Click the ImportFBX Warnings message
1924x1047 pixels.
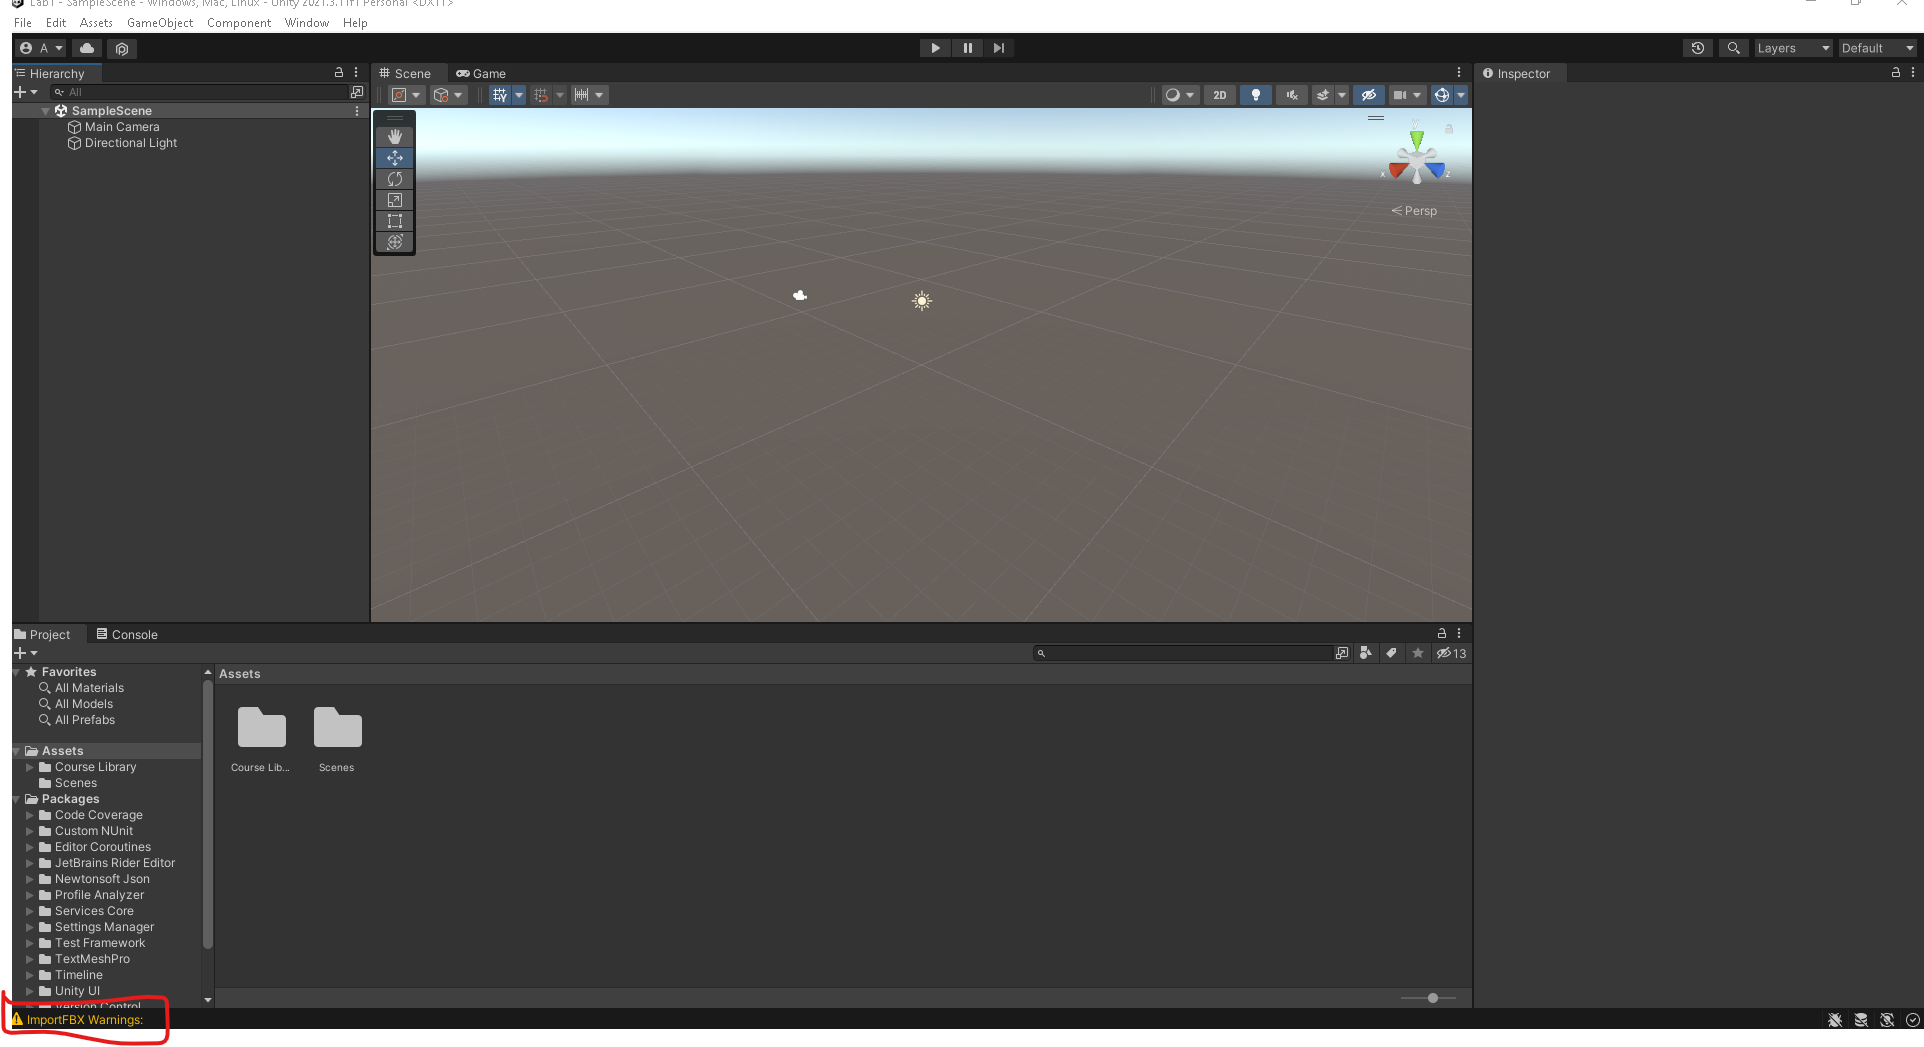click(x=85, y=1020)
